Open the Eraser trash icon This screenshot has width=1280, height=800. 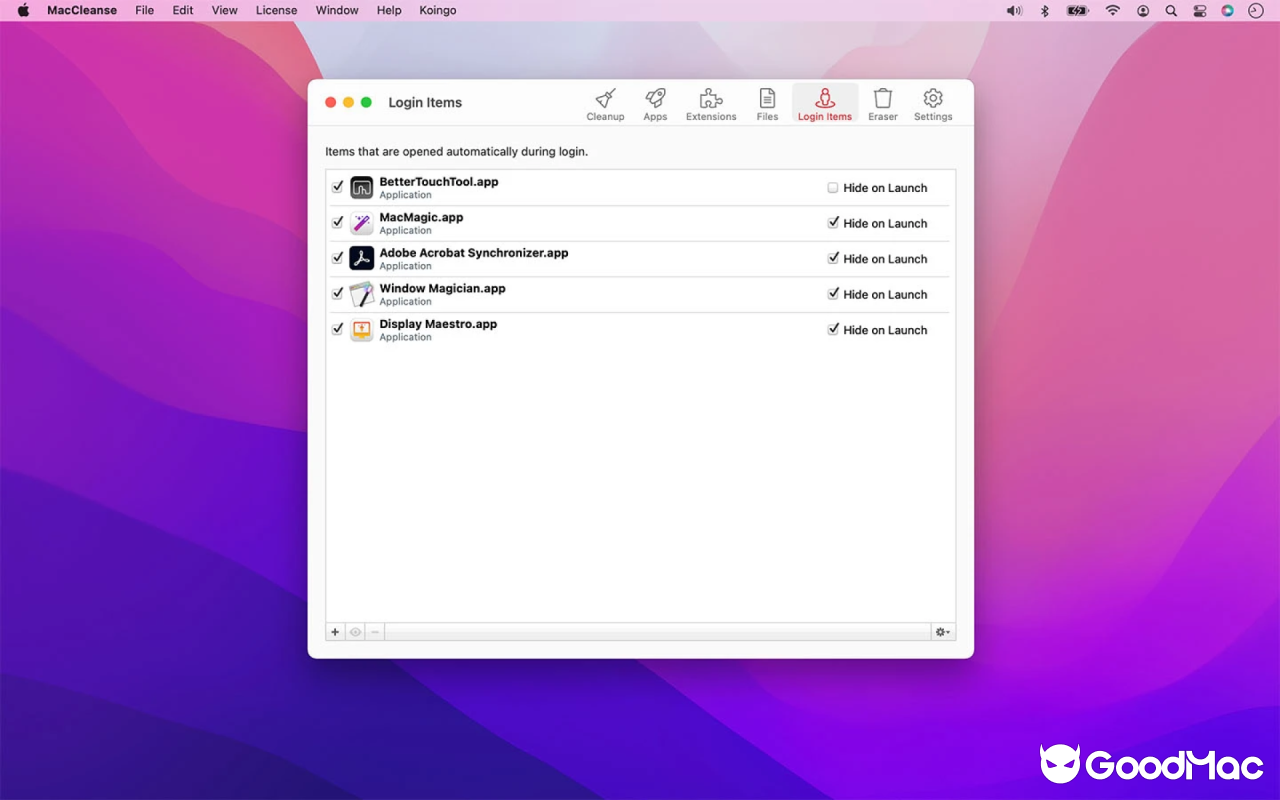883,103
